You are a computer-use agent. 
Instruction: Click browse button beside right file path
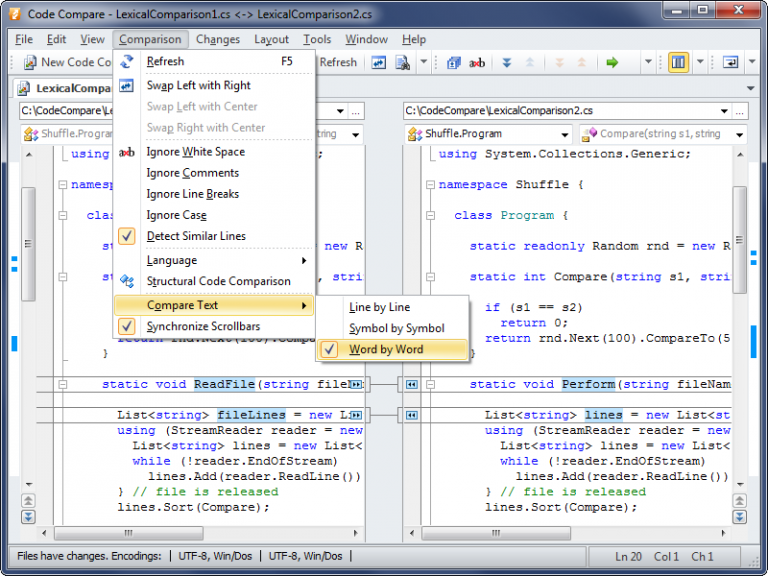point(738,110)
